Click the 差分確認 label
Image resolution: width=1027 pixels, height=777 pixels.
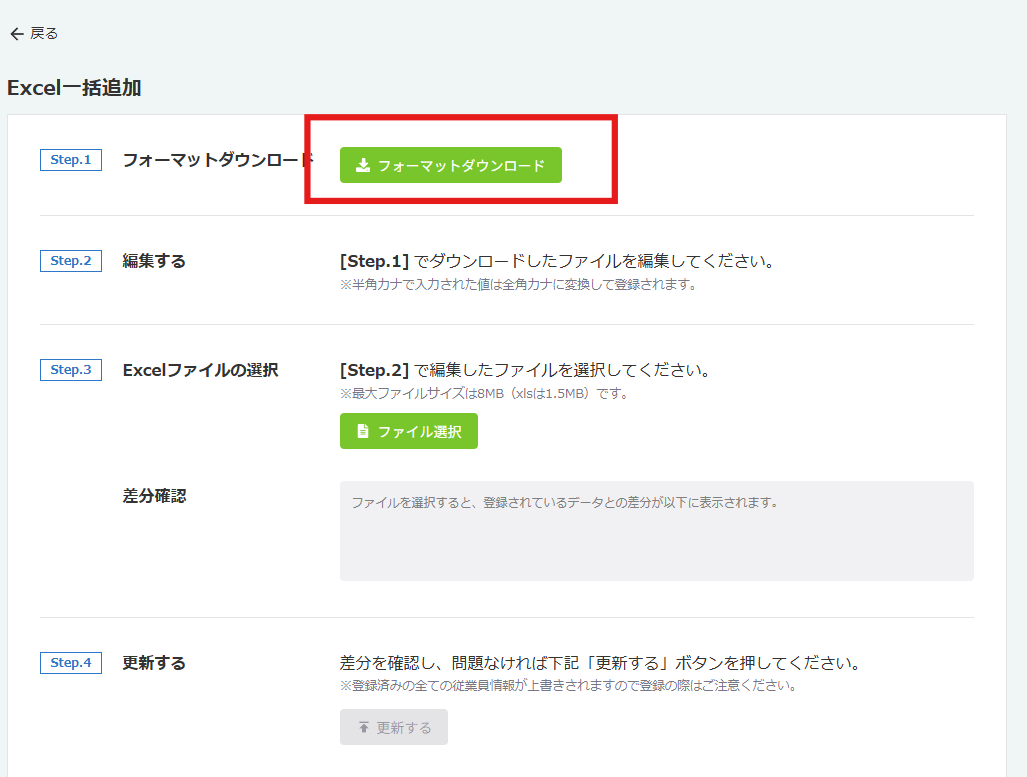(154, 496)
